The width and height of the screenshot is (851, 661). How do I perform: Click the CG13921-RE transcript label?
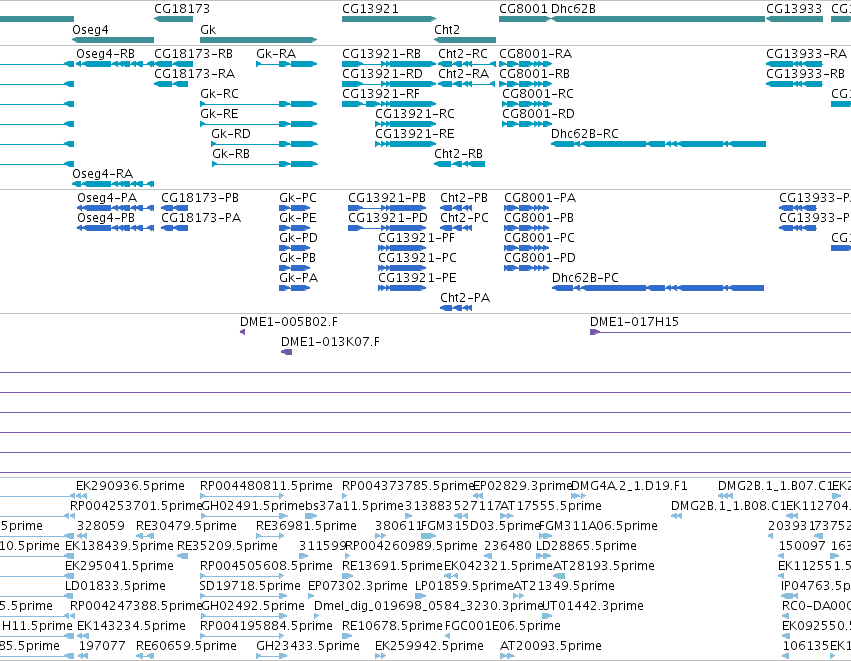click(x=415, y=134)
